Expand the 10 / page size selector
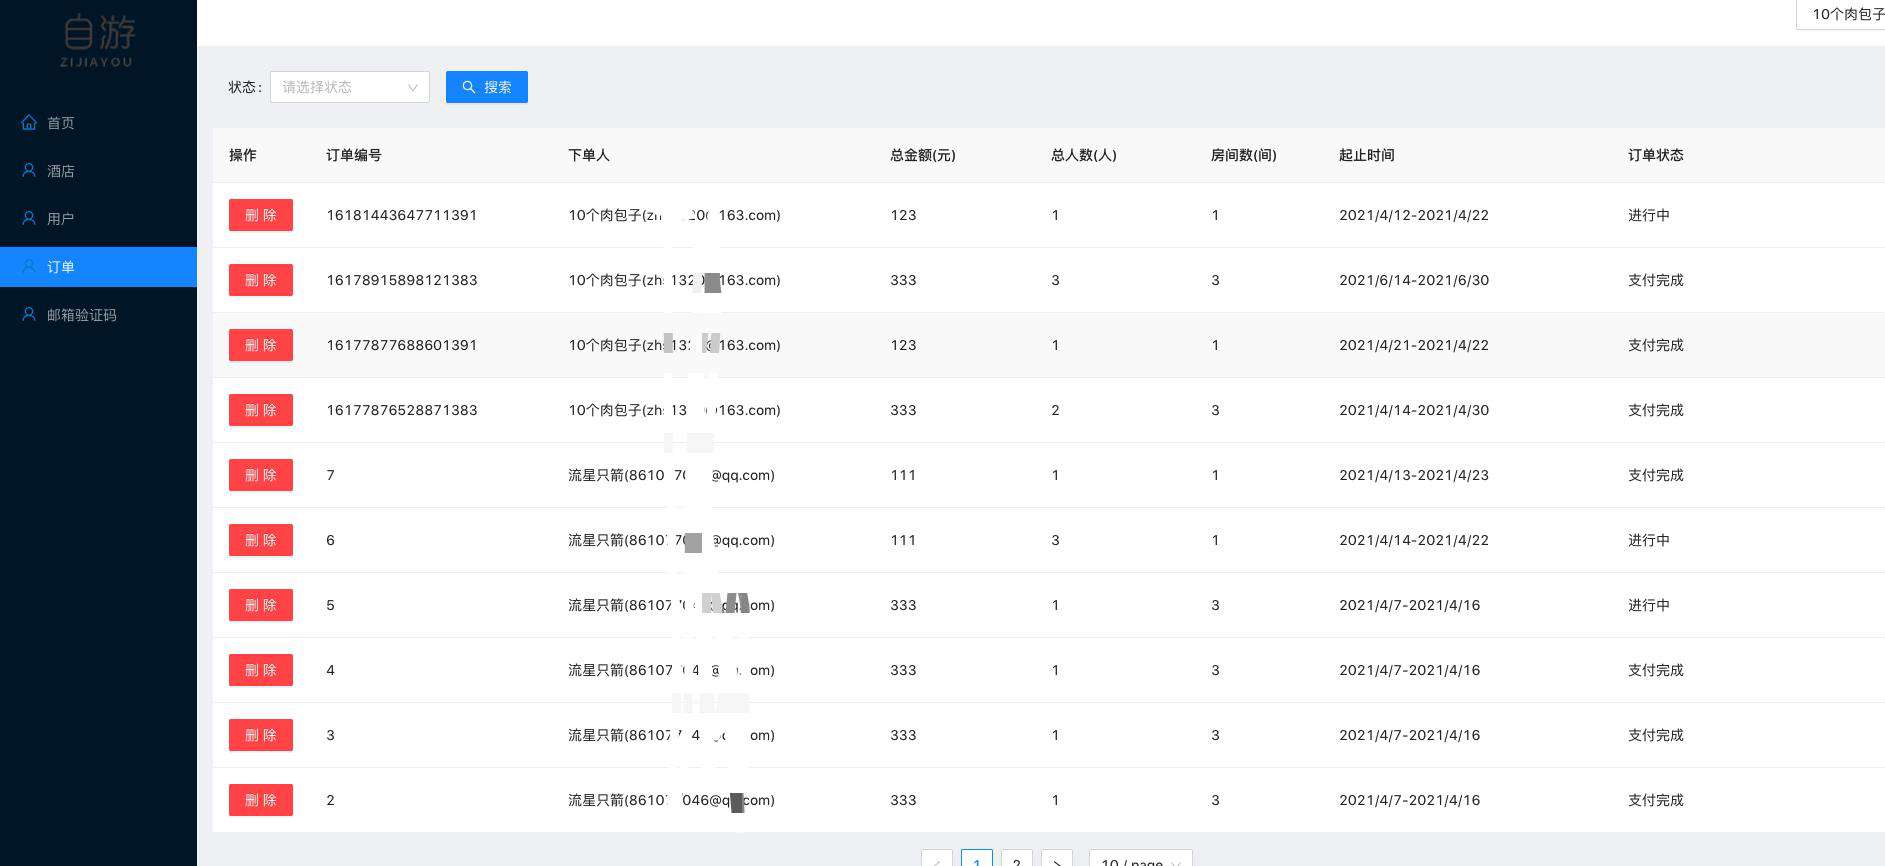 click(x=1140, y=858)
